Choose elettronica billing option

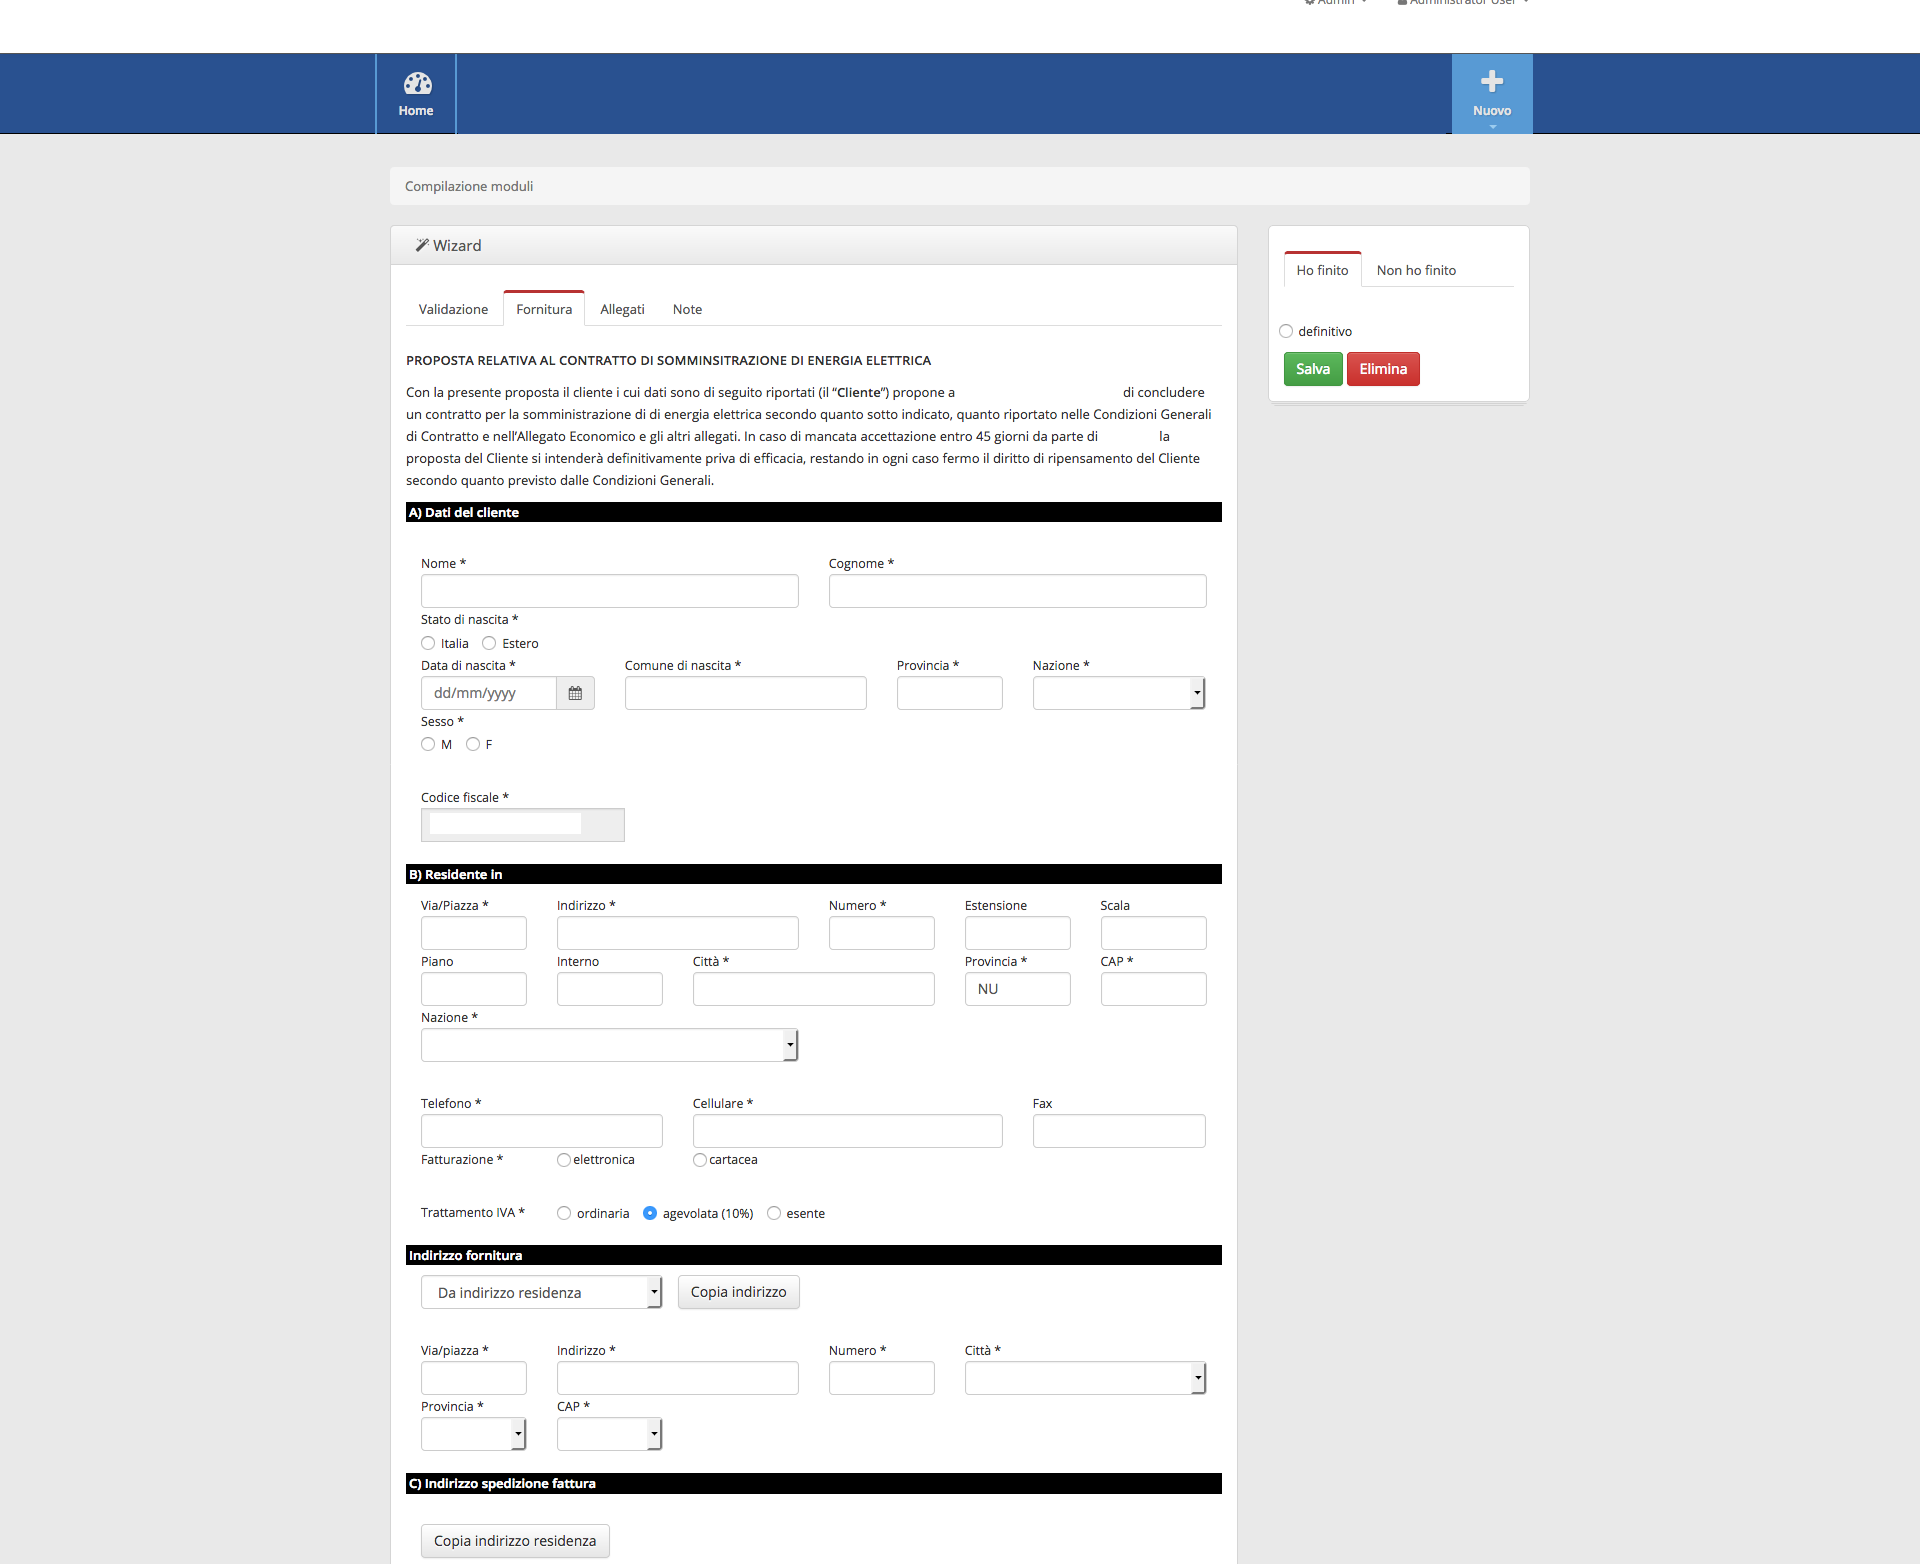564,1160
